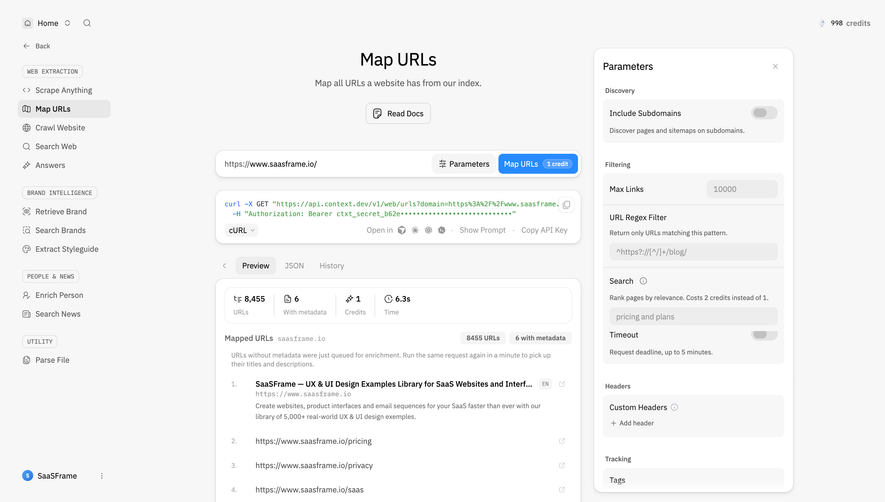Copy the cURL code snippet via copy icon
Viewport: 885px width, 502px height.
[567, 204]
